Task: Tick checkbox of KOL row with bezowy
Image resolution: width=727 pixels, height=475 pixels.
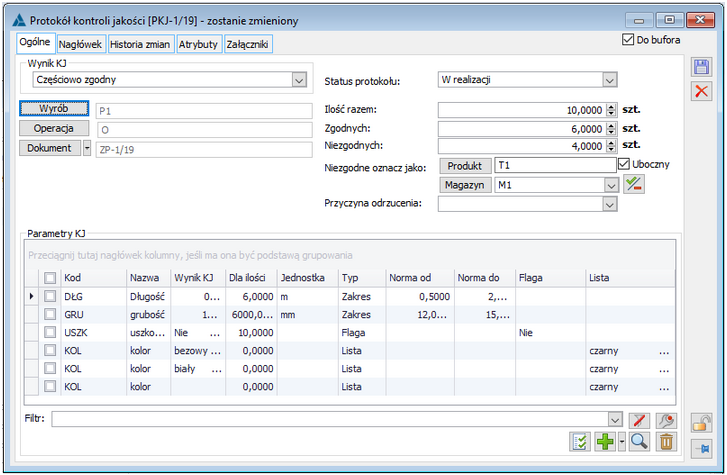Action: [x=50, y=350]
